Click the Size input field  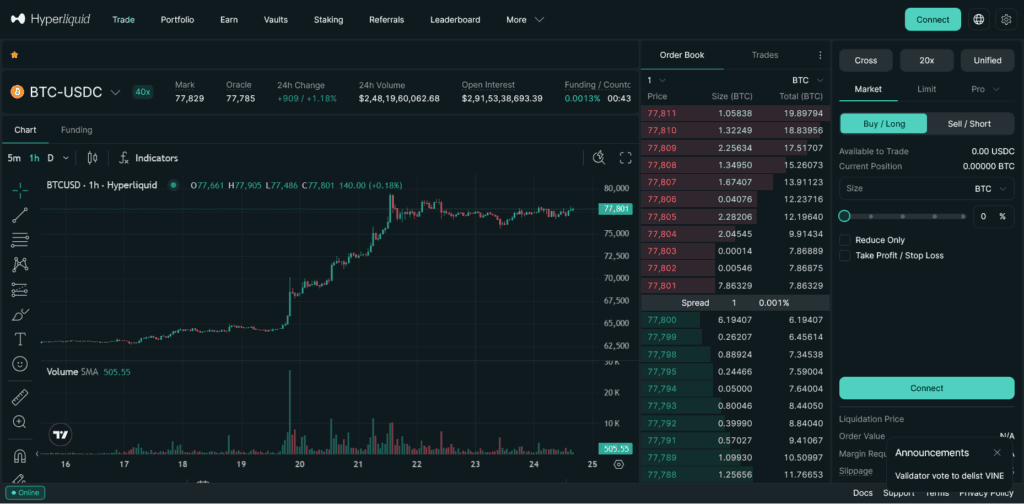pos(927,189)
